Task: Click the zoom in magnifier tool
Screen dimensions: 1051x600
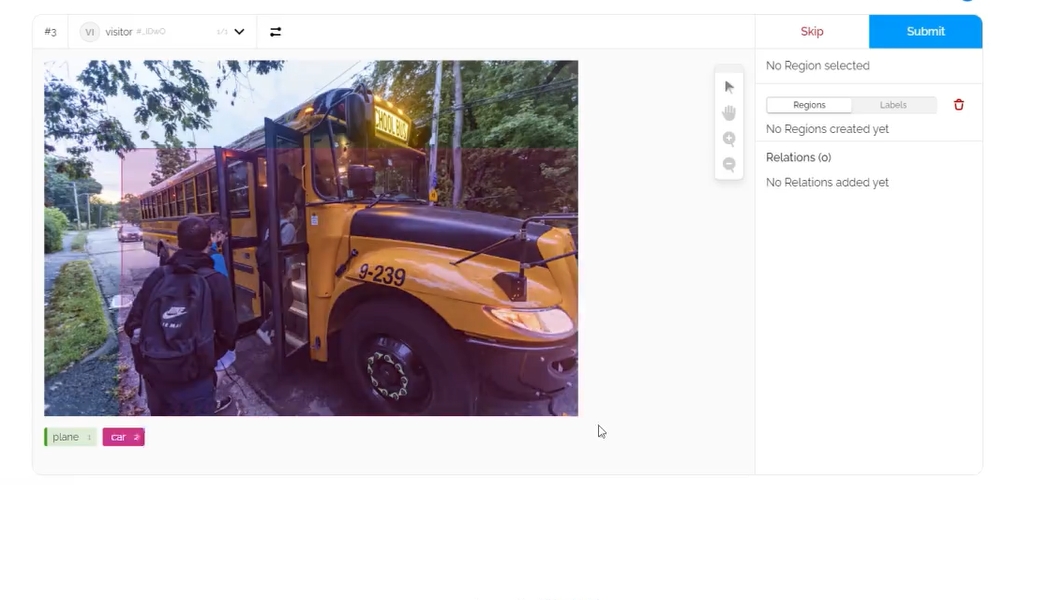Action: point(729,139)
